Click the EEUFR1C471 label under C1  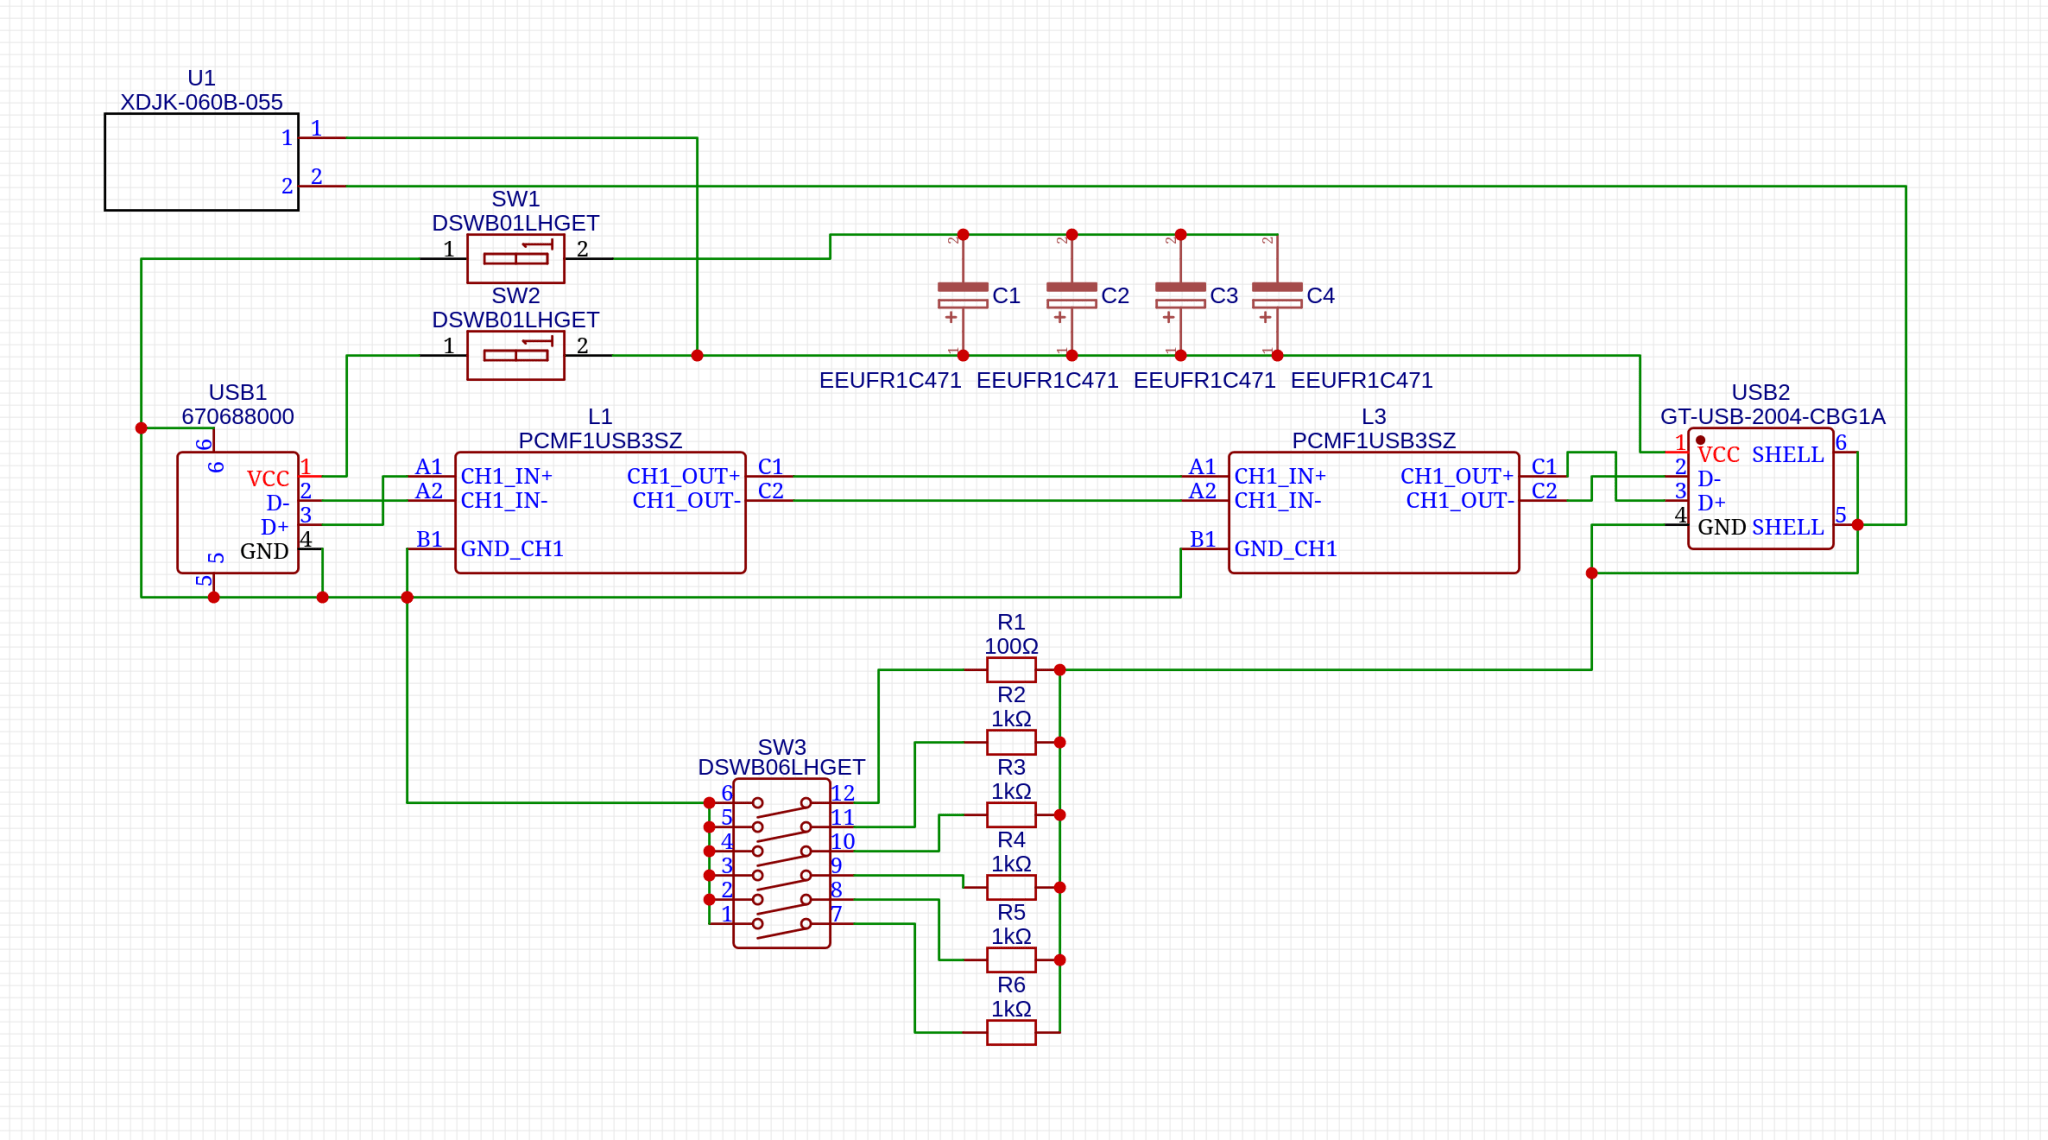pyautogui.click(x=890, y=380)
